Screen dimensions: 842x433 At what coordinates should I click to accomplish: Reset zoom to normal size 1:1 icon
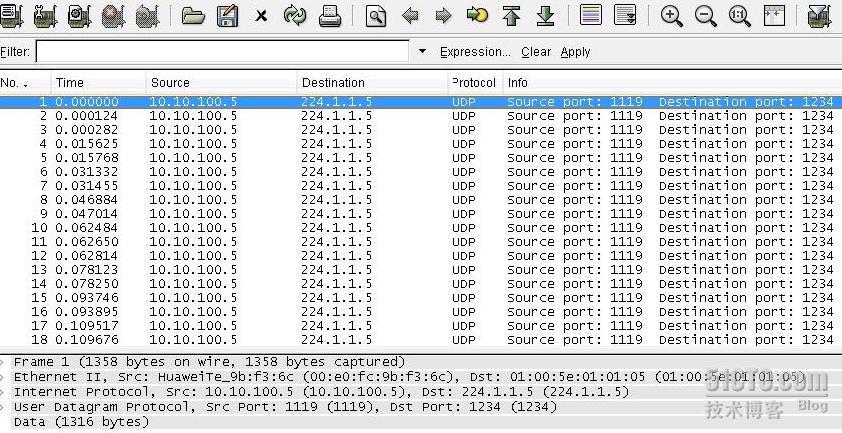tap(739, 16)
